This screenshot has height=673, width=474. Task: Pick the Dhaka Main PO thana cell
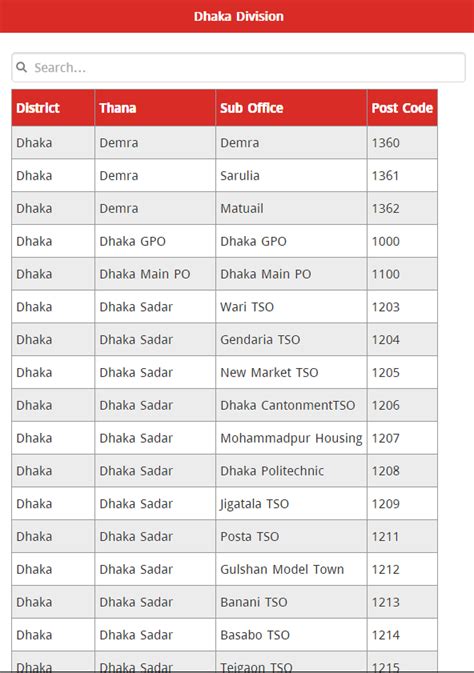pyautogui.click(x=155, y=274)
